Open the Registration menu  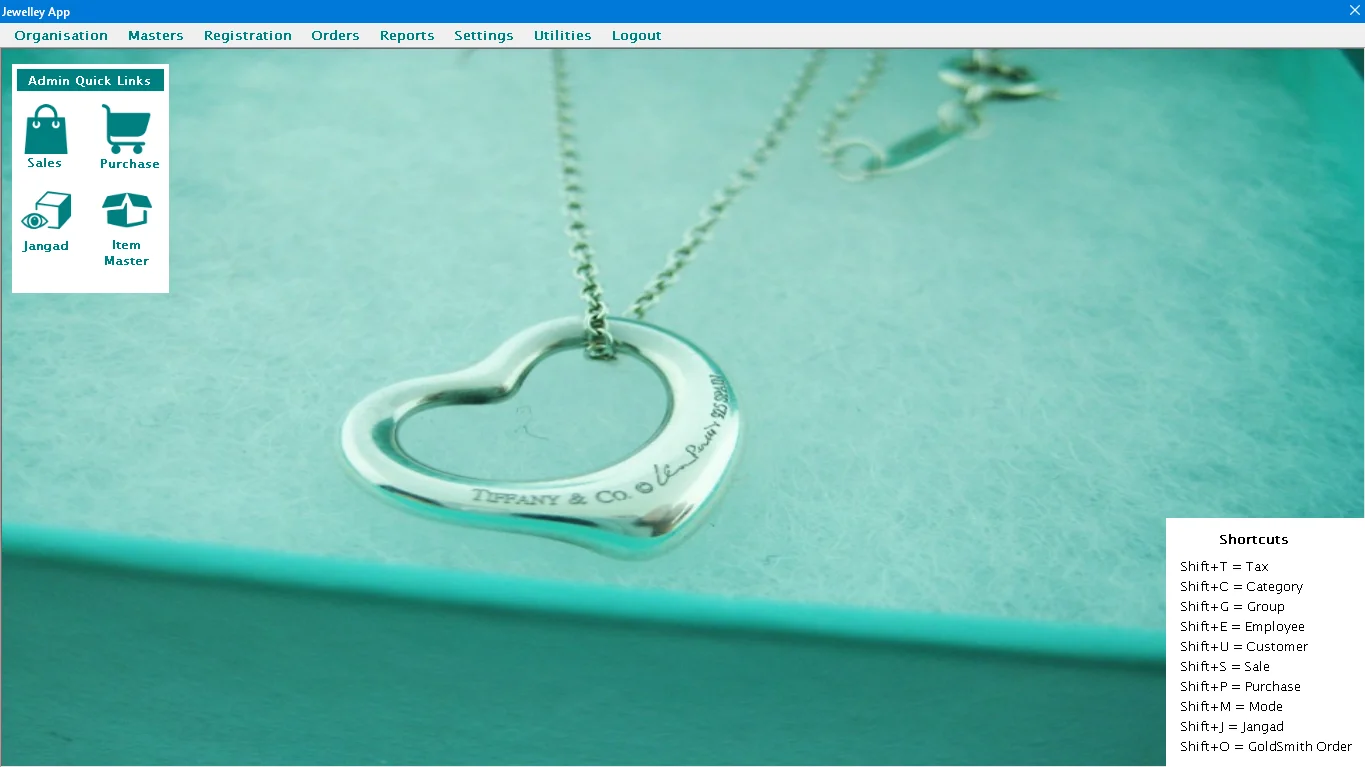(x=248, y=35)
